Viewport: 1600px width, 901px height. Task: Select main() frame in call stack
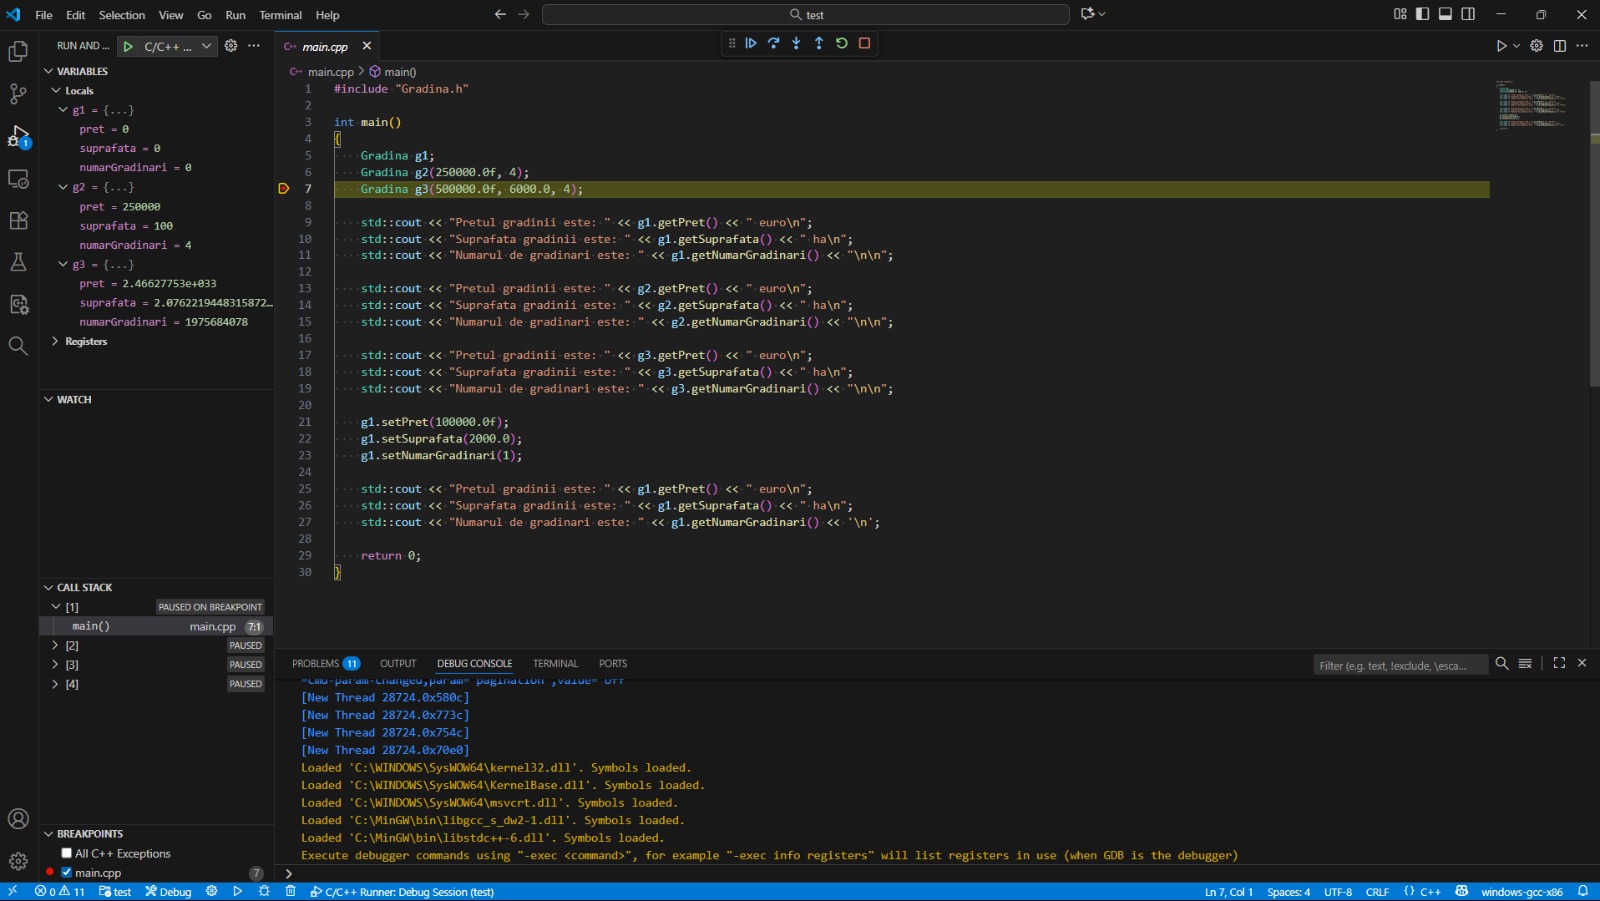[91, 626]
